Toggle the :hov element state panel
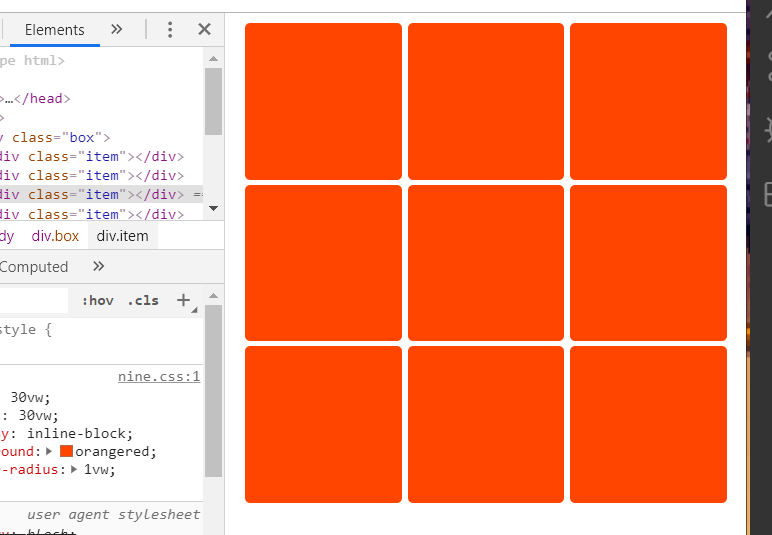 [97, 301]
